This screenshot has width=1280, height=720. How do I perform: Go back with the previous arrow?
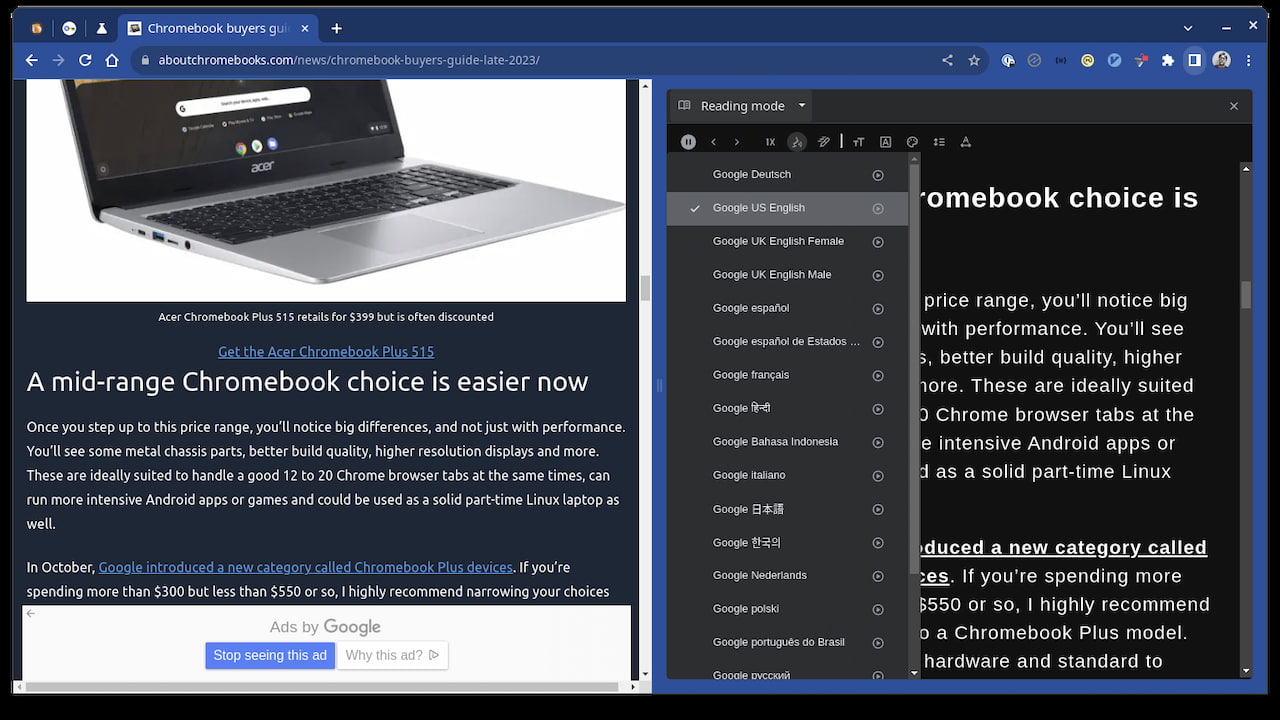pos(713,141)
